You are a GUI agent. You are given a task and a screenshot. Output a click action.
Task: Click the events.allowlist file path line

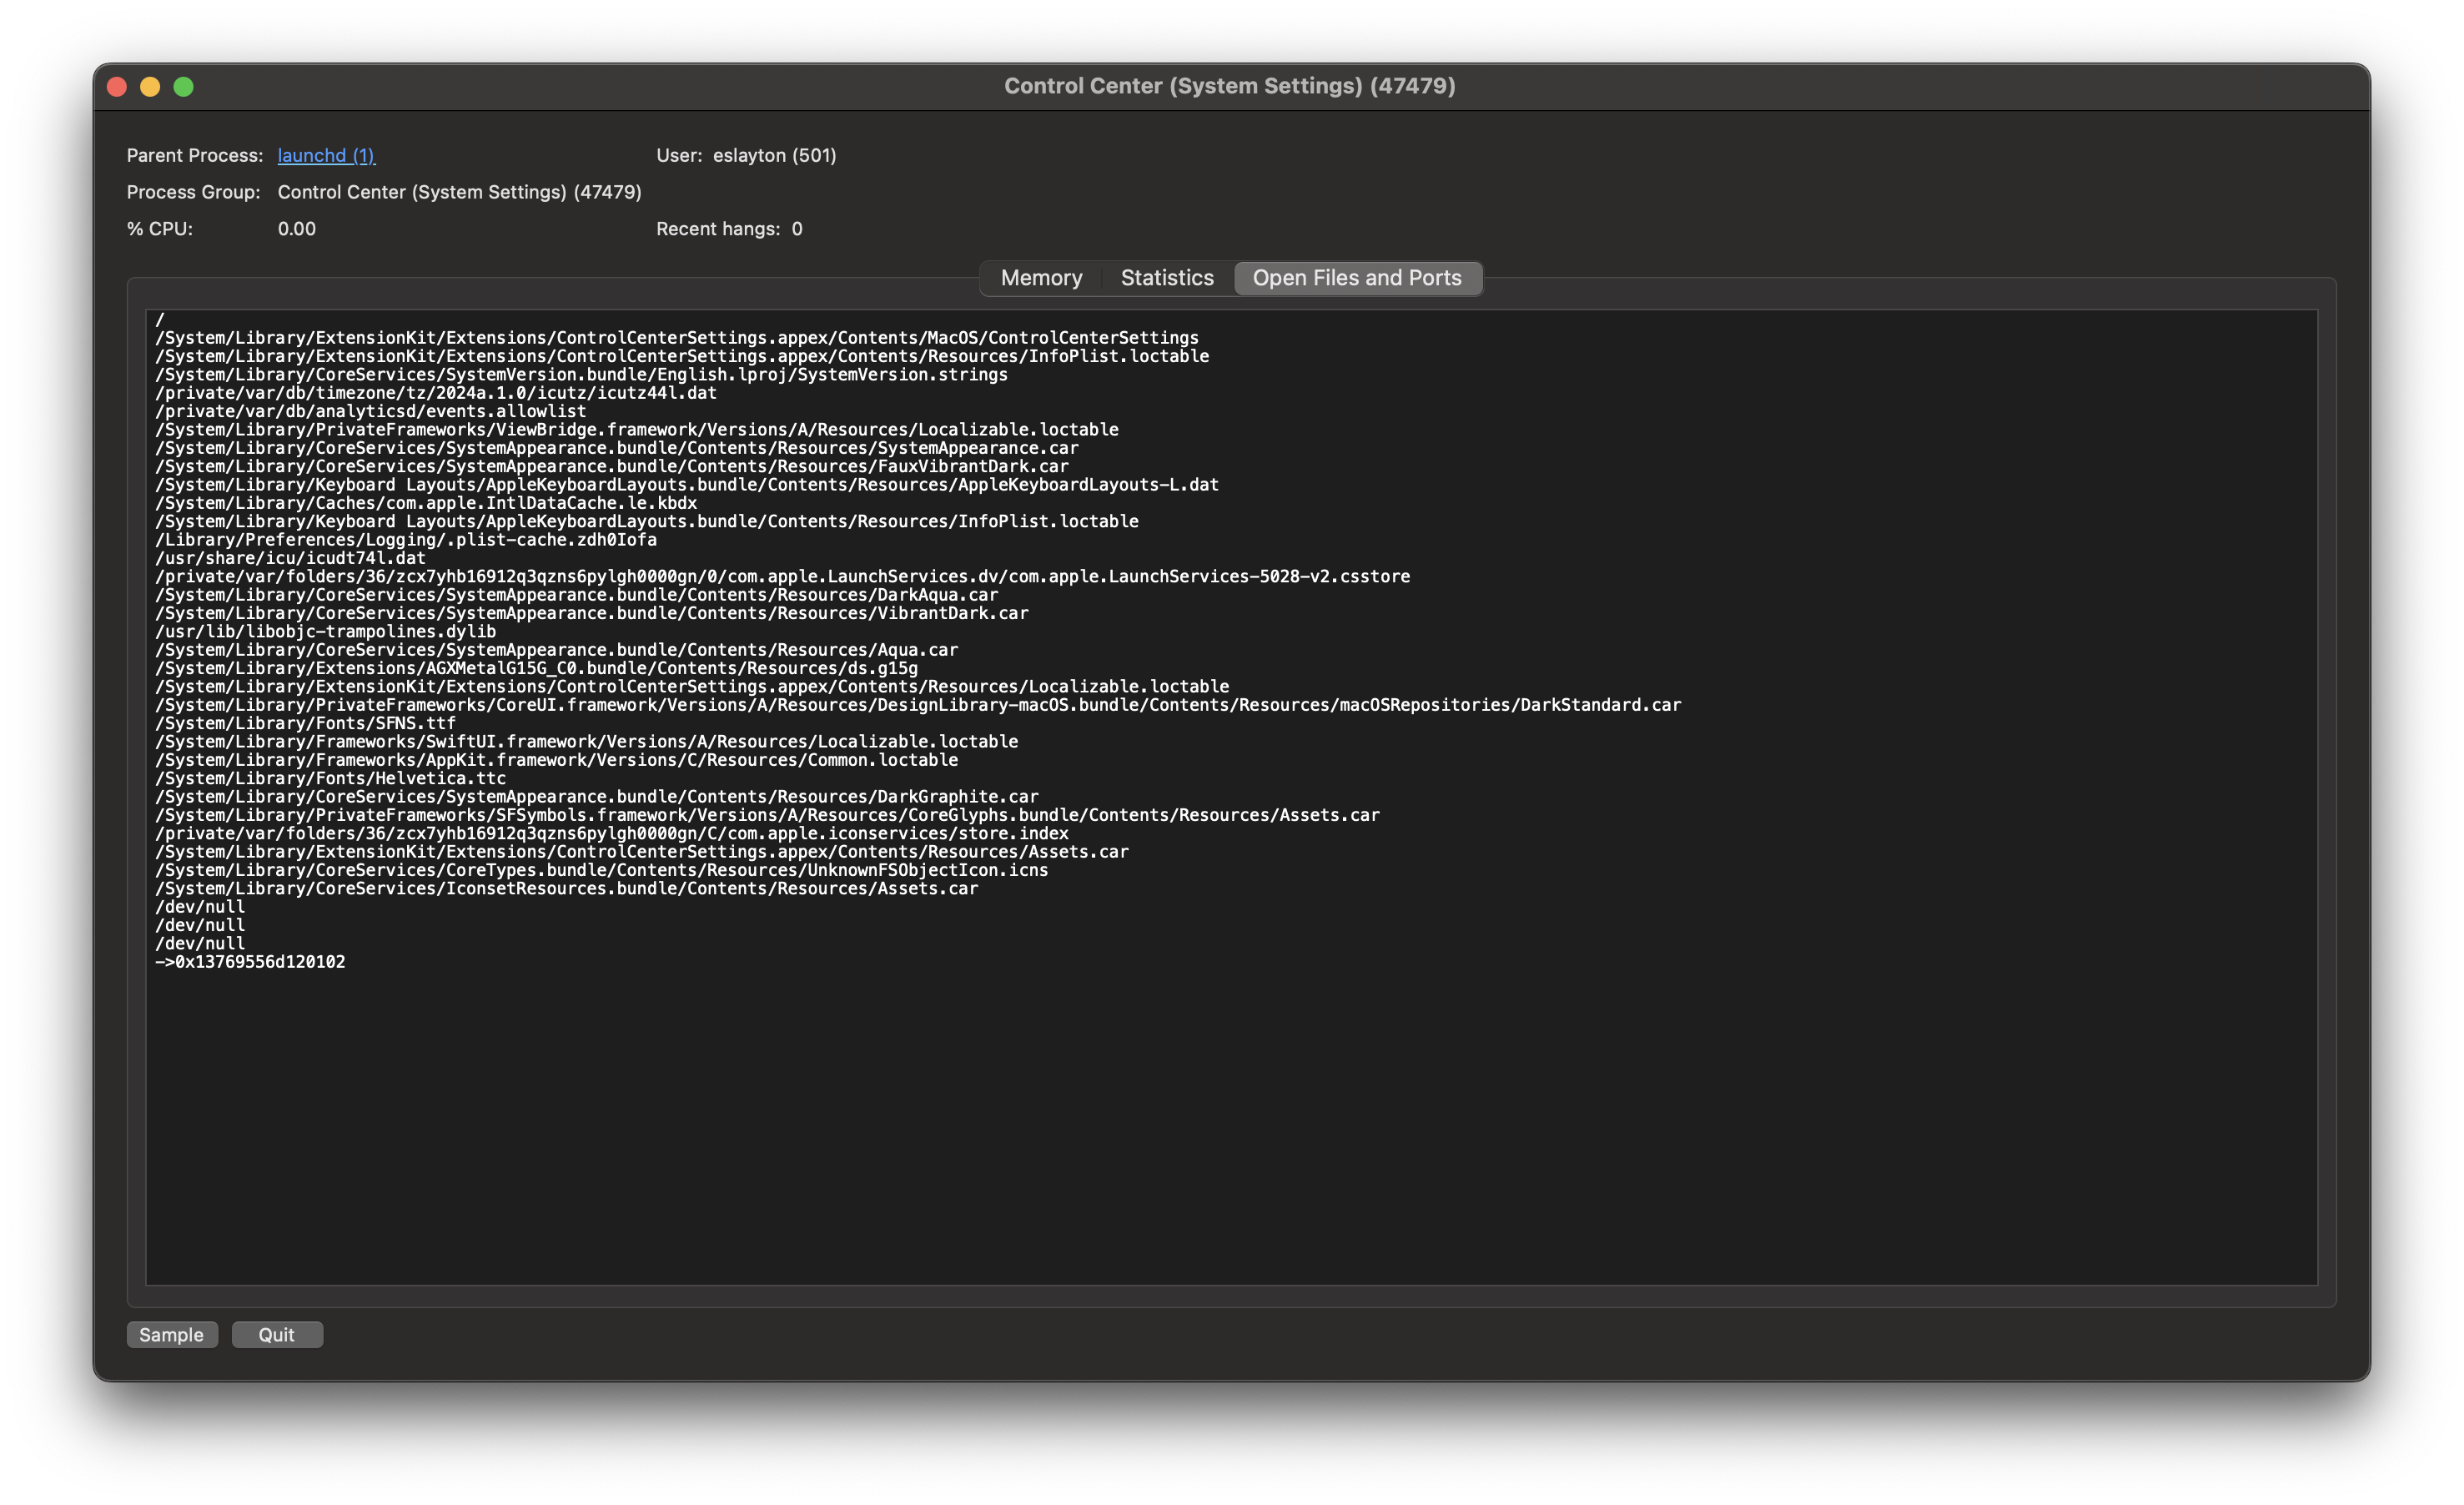370,411
